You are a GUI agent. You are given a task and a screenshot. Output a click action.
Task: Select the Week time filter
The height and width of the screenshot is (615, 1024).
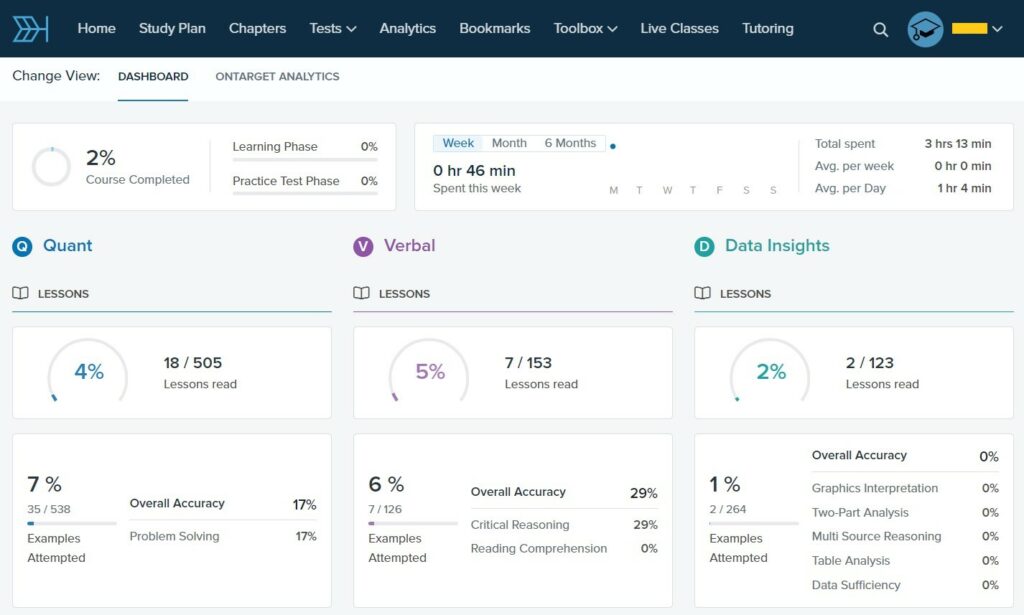coord(458,142)
